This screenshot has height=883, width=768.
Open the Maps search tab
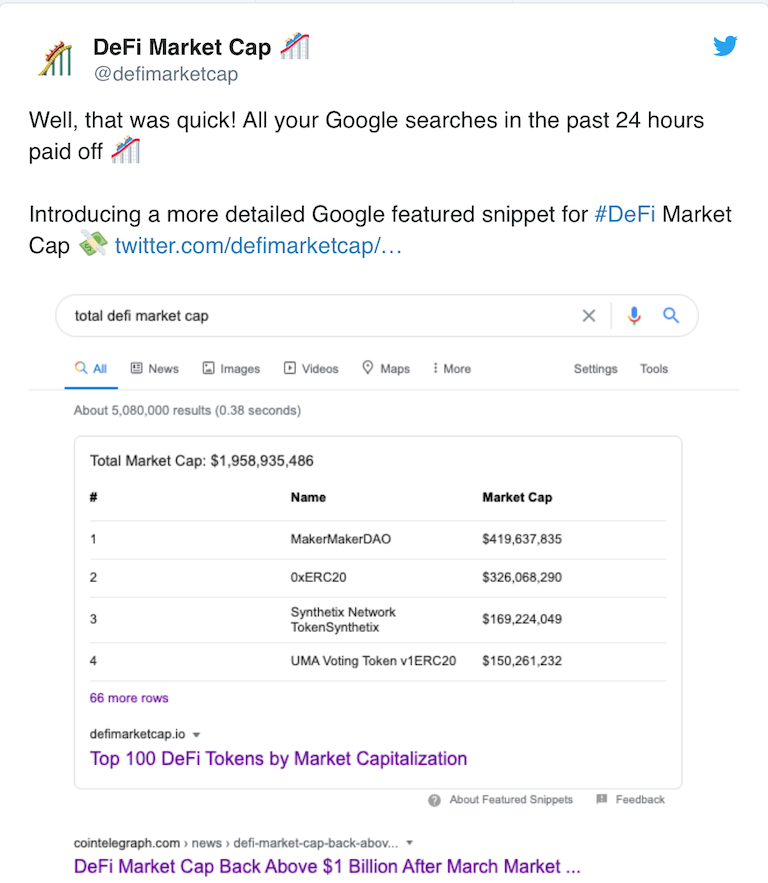pos(386,369)
